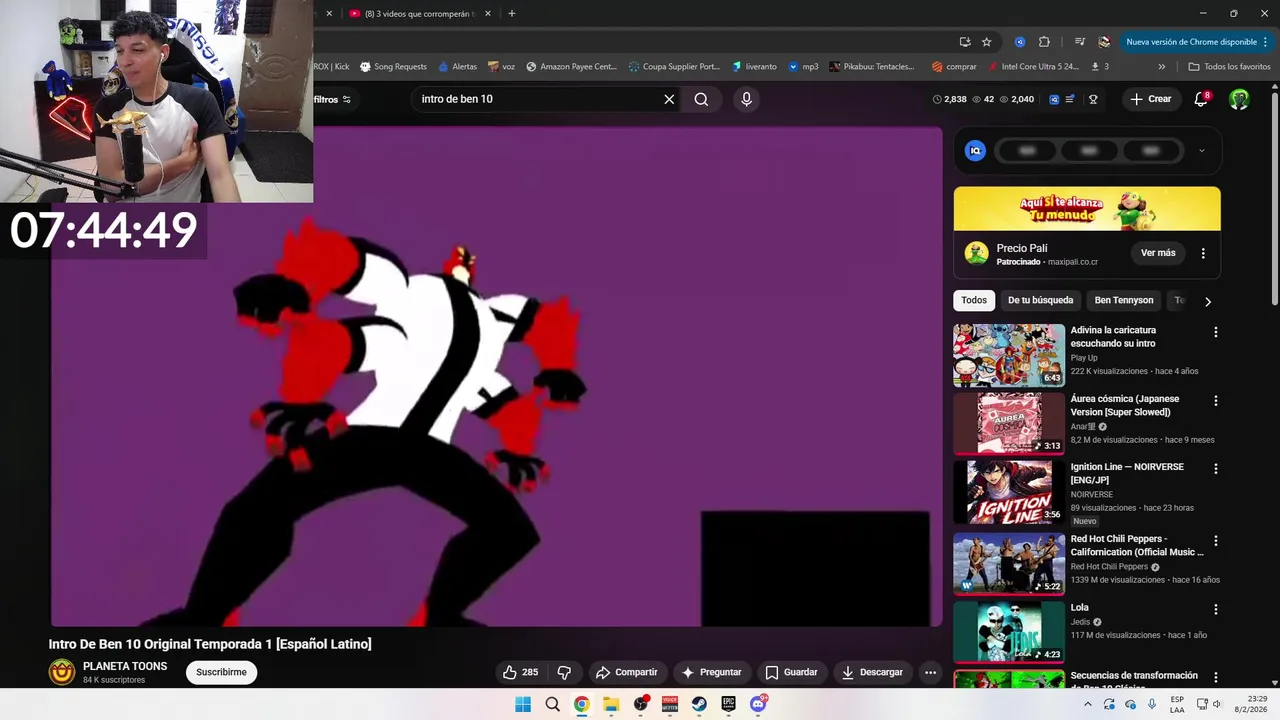Open menu for 'Californication' video

(1216, 541)
